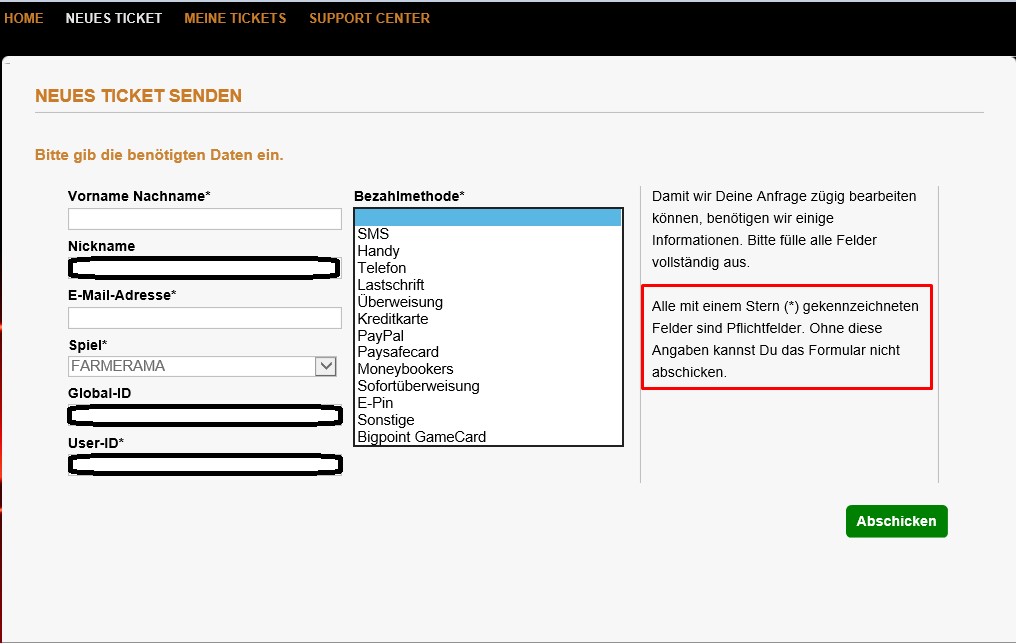1016x644 pixels.
Task: Select E-Pin payment option
Action: click(x=488, y=402)
